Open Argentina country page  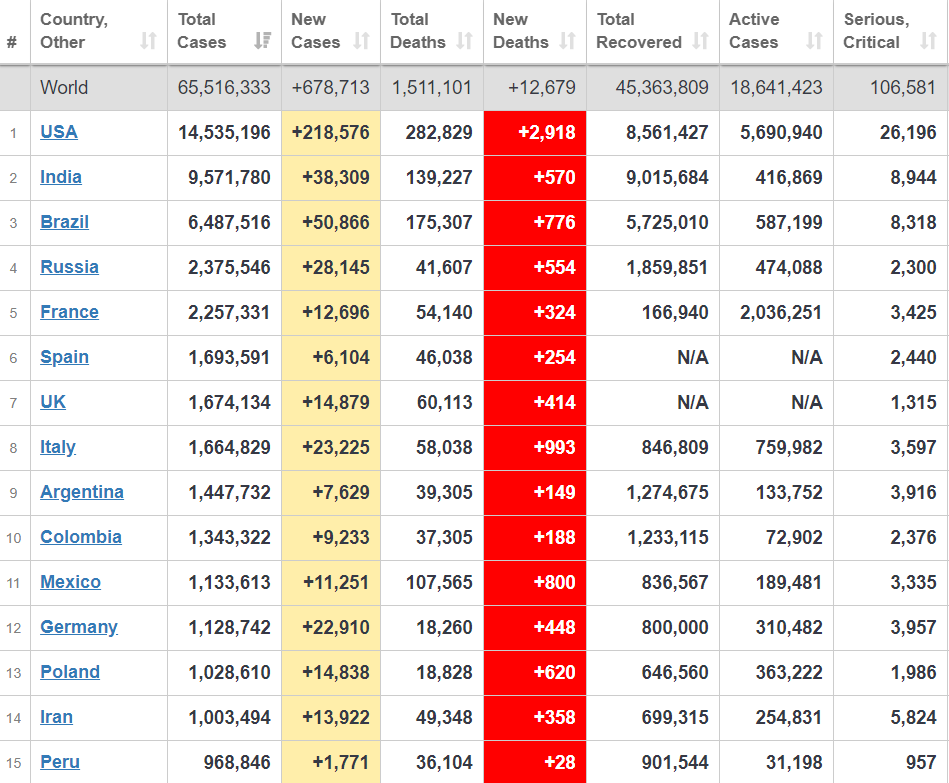82,492
